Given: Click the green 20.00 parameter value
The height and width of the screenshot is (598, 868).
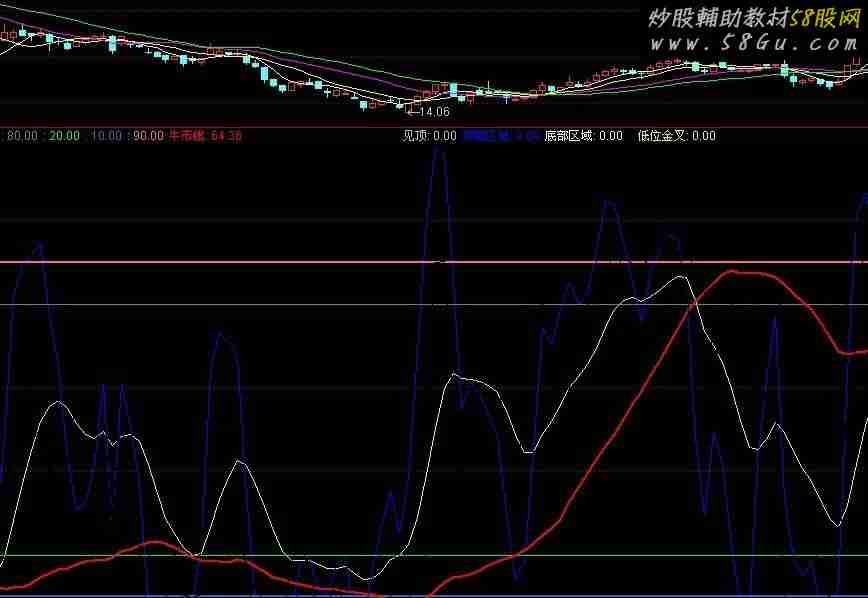Looking at the screenshot, I should (64, 136).
